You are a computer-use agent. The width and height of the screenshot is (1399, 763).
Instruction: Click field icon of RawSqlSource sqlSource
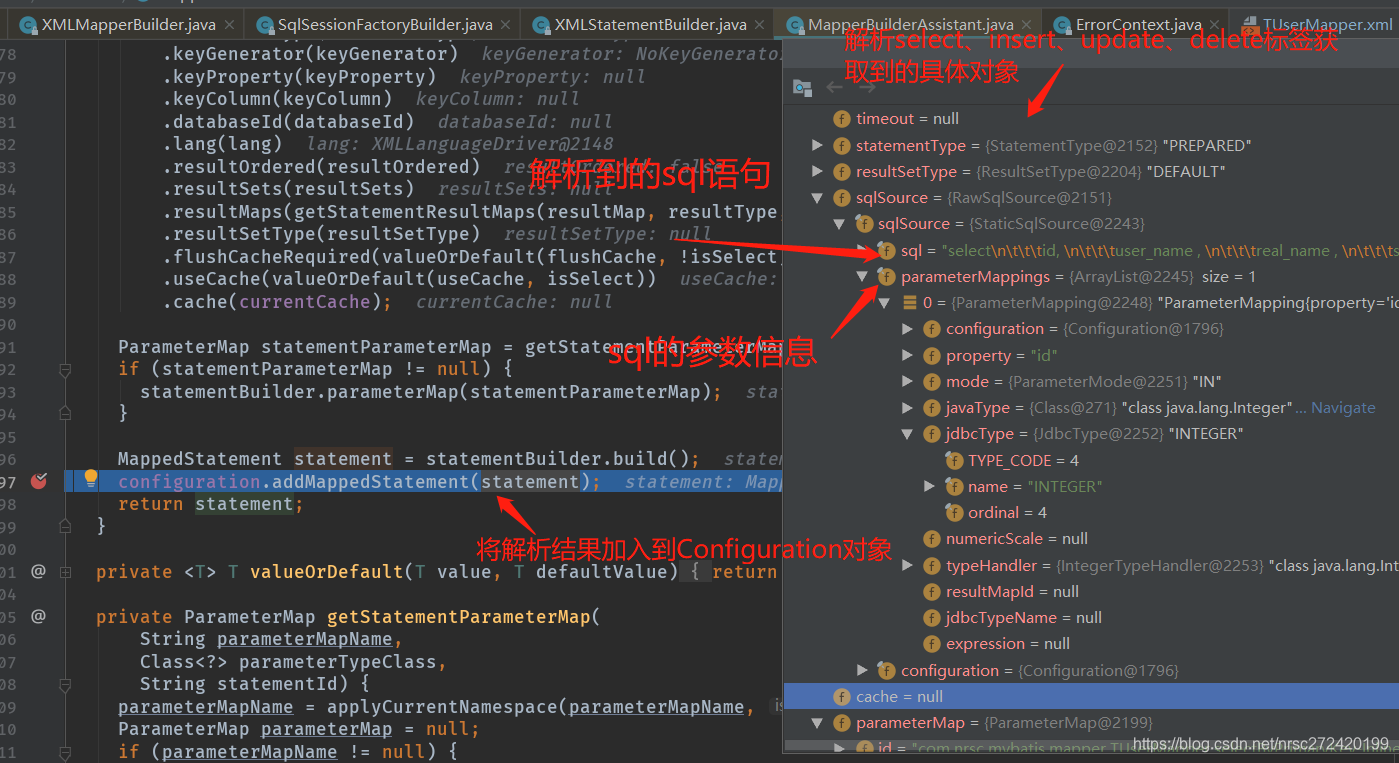coord(842,197)
